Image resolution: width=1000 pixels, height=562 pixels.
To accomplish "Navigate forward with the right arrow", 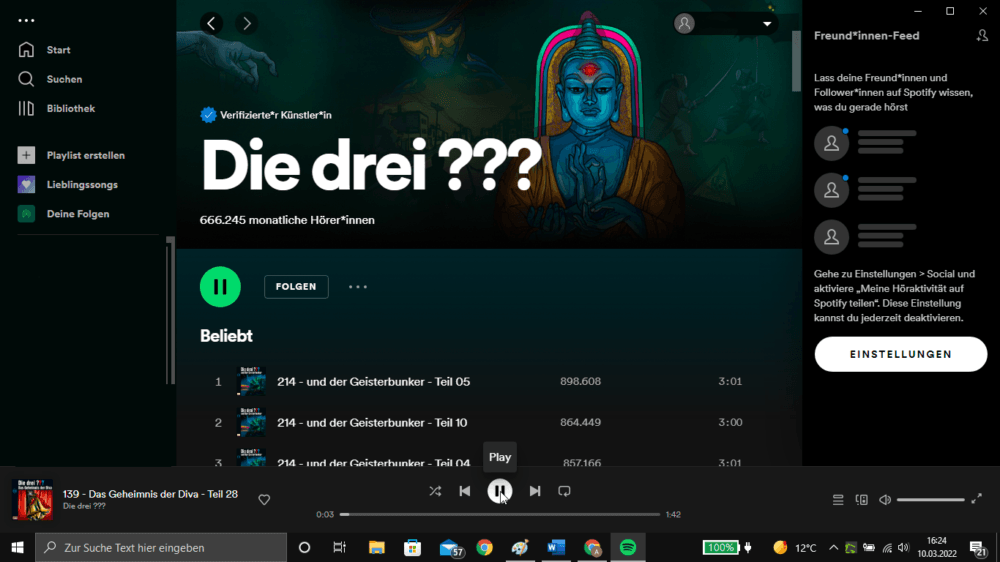I will click(247, 24).
